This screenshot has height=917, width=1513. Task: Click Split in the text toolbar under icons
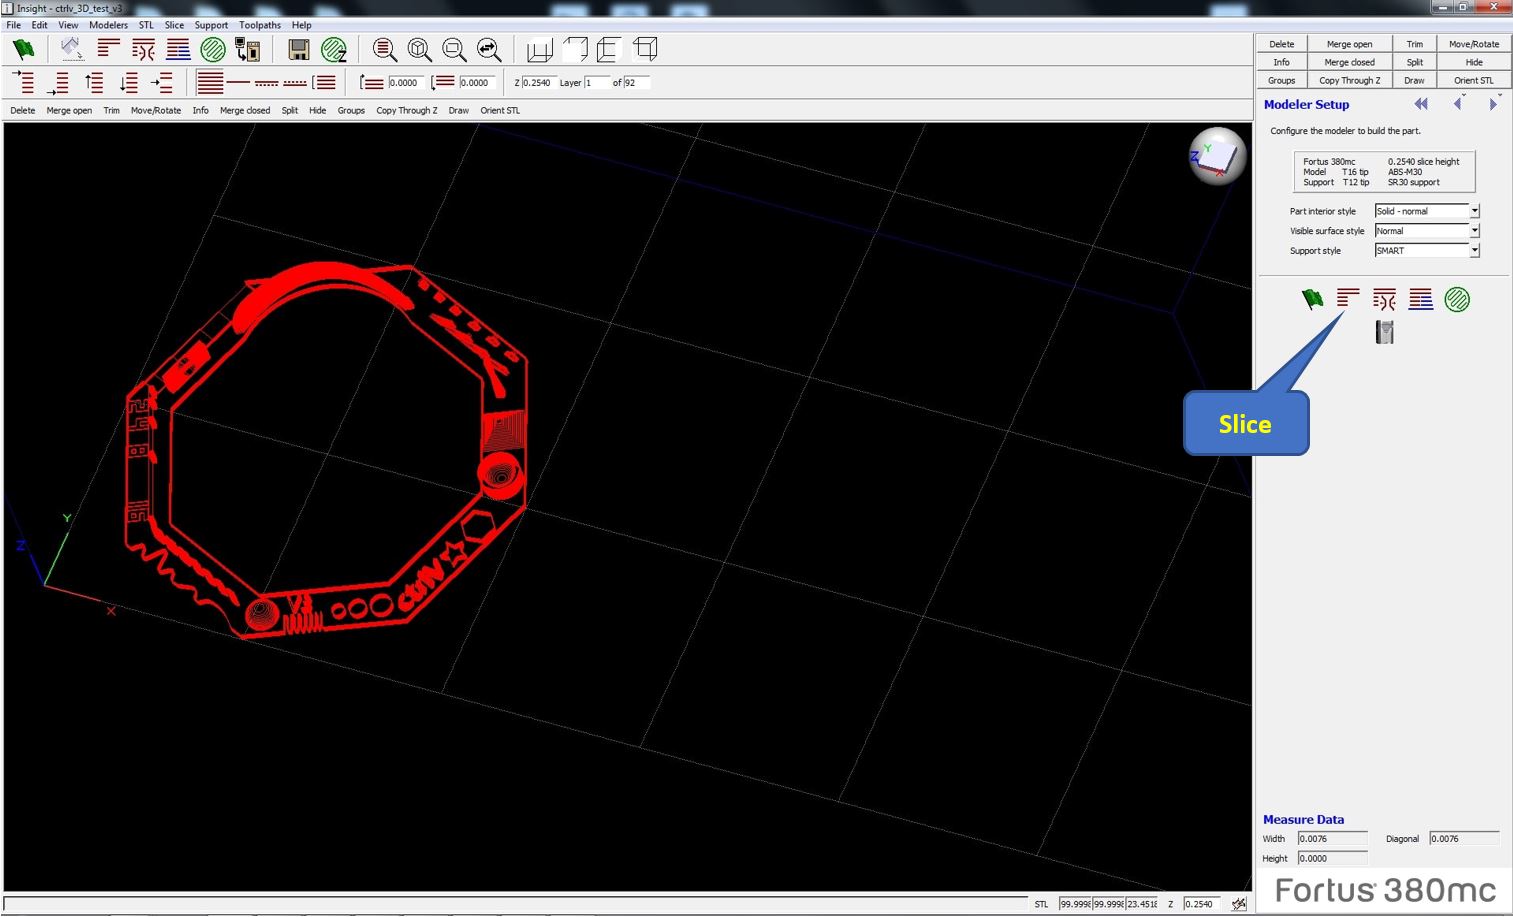click(290, 111)
